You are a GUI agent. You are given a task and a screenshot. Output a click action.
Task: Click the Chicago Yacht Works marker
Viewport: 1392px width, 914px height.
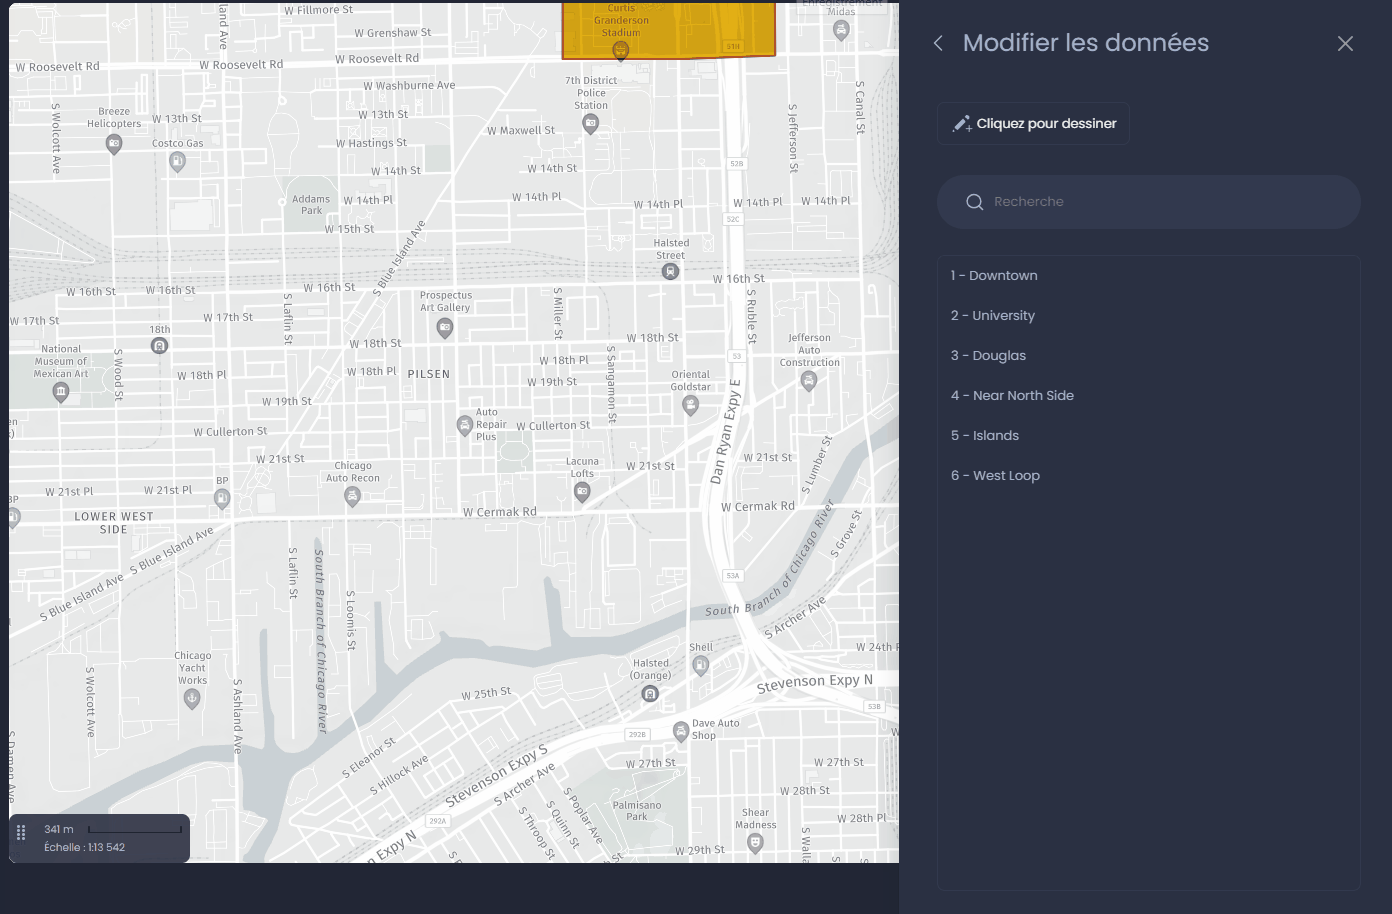[192, 700]
